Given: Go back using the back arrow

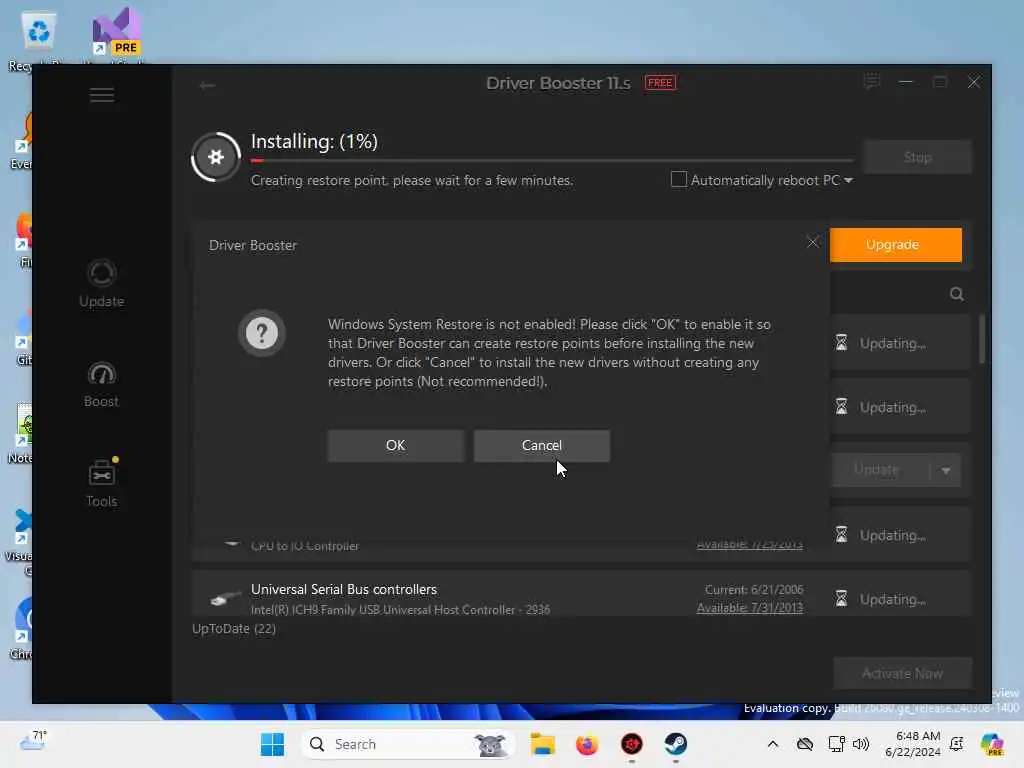Looking at the screenshot, I should 207,86.
